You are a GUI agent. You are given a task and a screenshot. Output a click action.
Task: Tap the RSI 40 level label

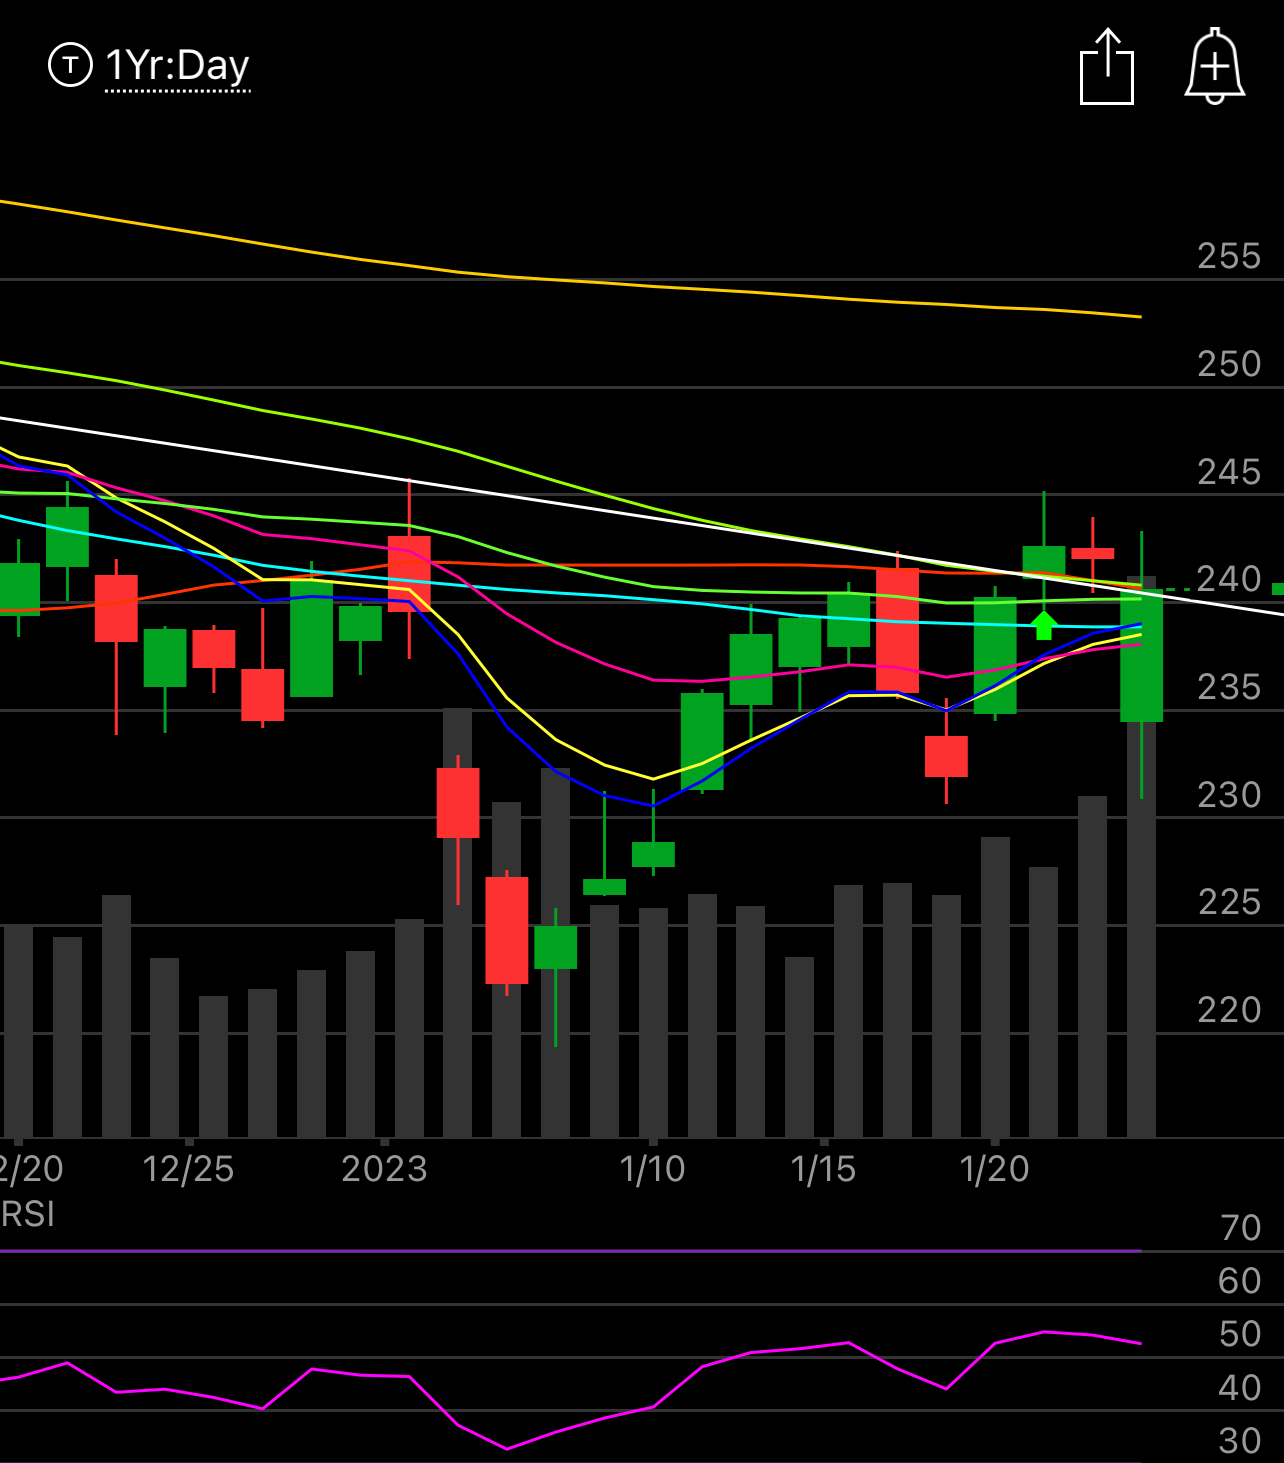pos(1240,1388)
